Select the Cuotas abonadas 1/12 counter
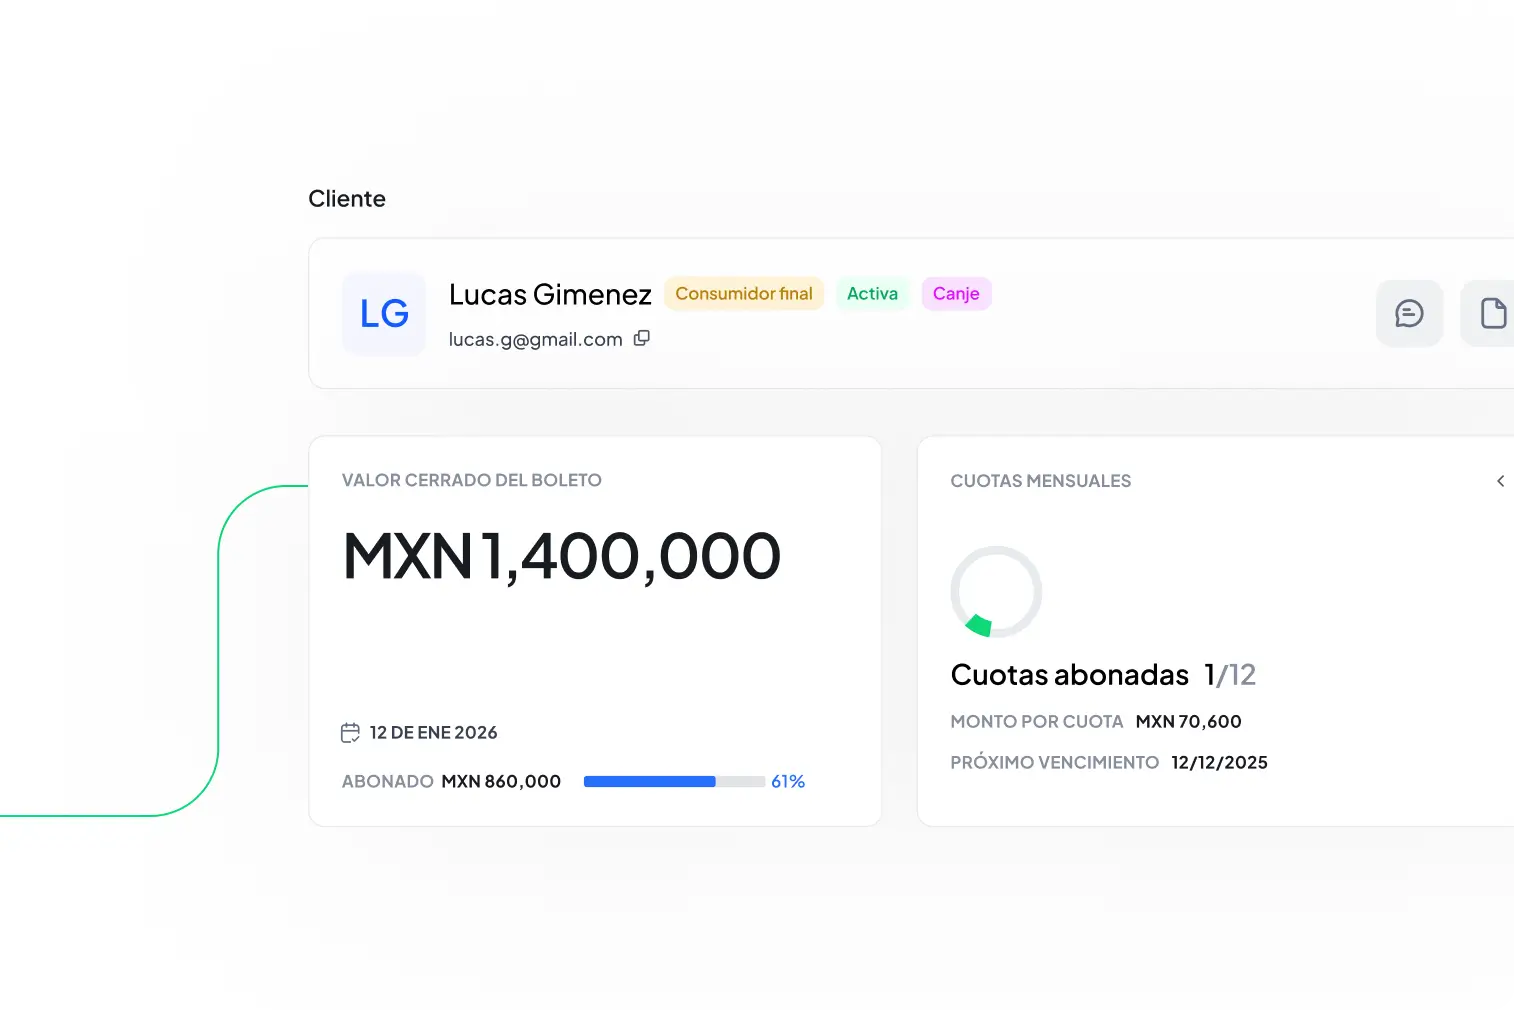 point(1103,675)
